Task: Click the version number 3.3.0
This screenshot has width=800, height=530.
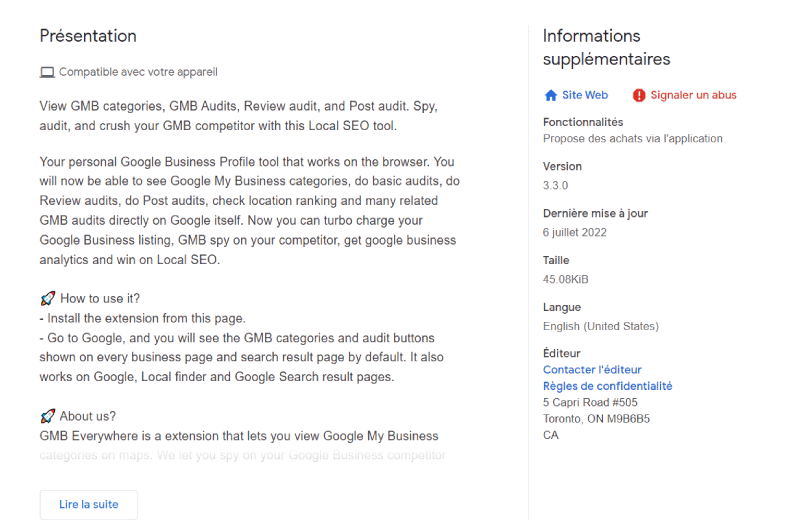Action: [x=555, y=185]
